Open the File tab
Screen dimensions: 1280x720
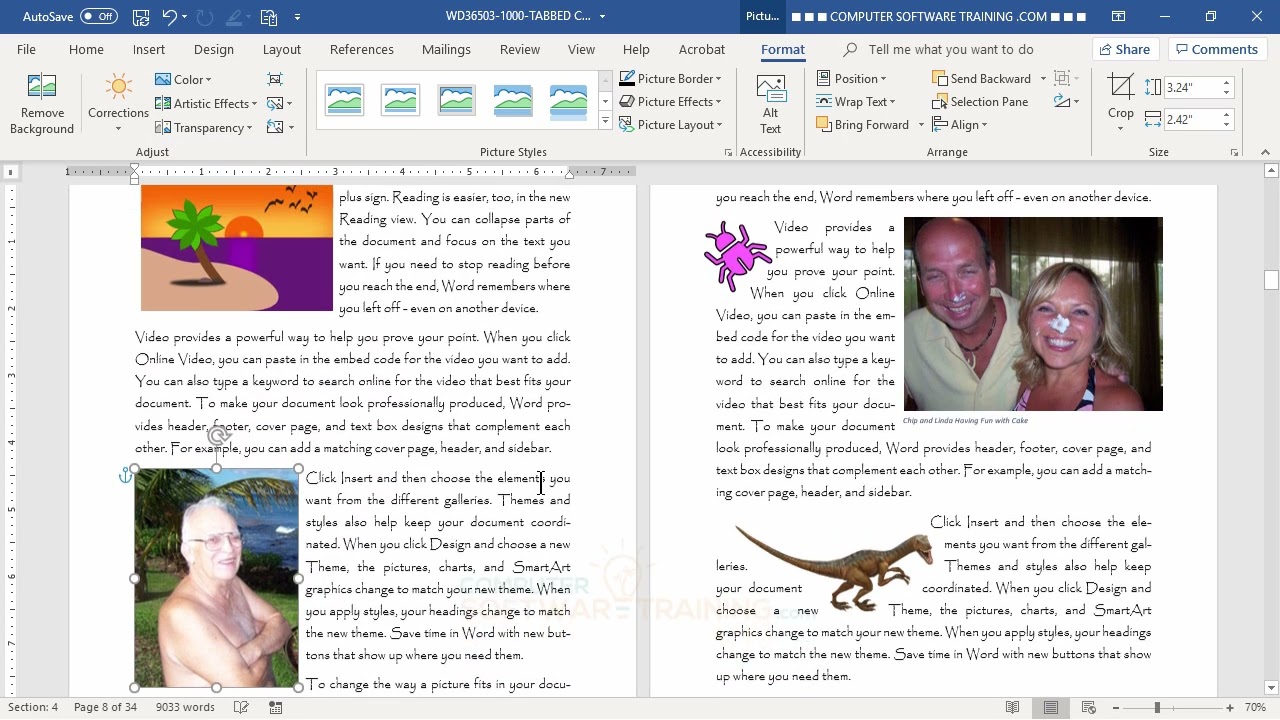[x=26, y=49]
